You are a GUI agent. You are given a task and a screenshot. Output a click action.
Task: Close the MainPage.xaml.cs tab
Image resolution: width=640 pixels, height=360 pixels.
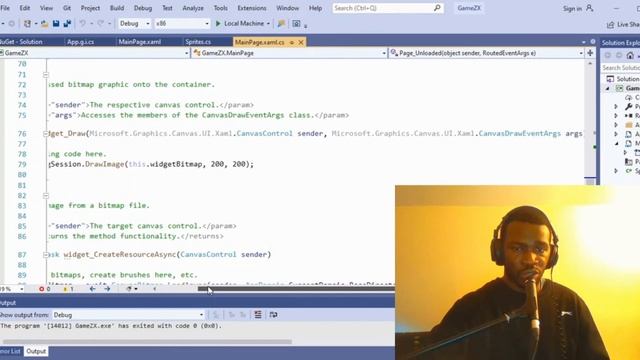tap(301, 42)
